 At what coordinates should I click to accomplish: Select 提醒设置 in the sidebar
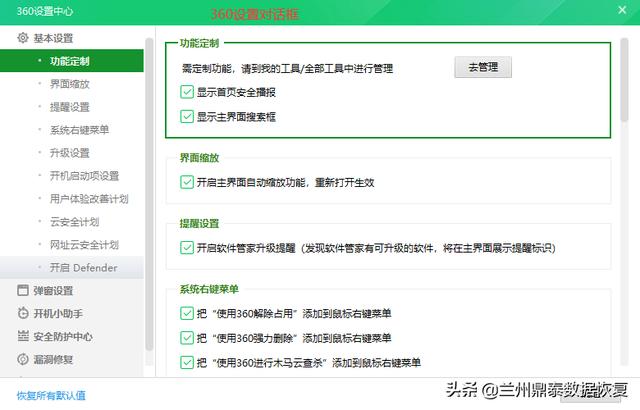pos(70,107)
